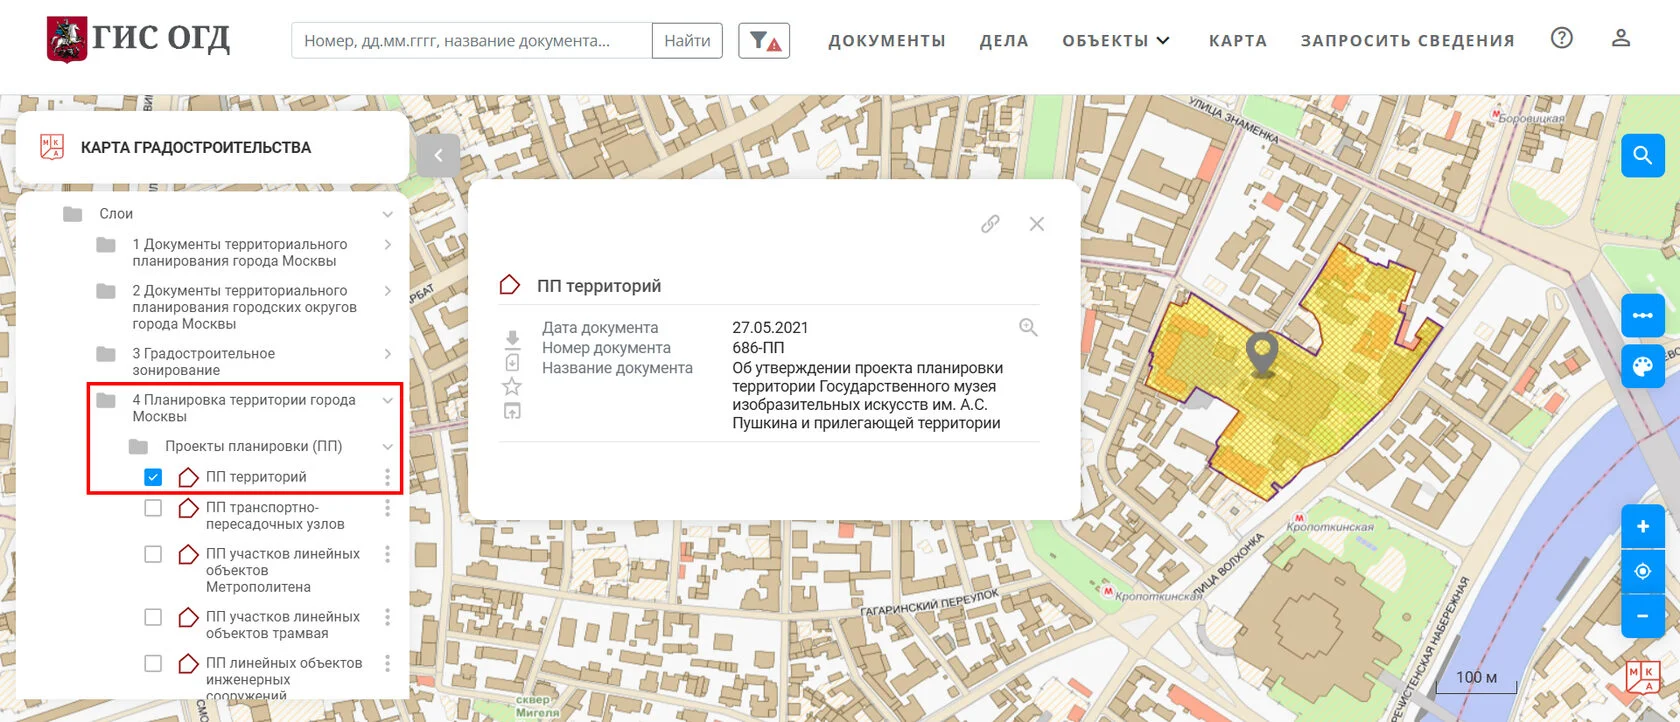Copy link icon in the popup card
The width and height of the screenshot is (1680, 722).
click(x=990, y=224)
